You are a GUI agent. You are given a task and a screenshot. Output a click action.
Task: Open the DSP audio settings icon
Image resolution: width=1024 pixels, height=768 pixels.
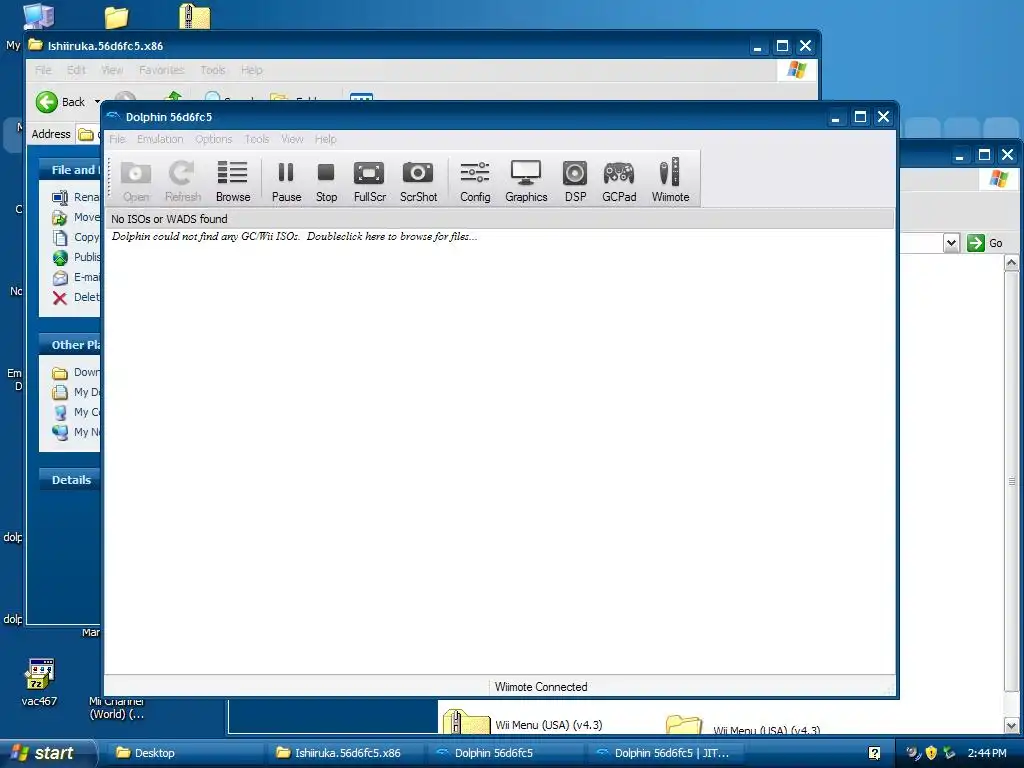575,182
